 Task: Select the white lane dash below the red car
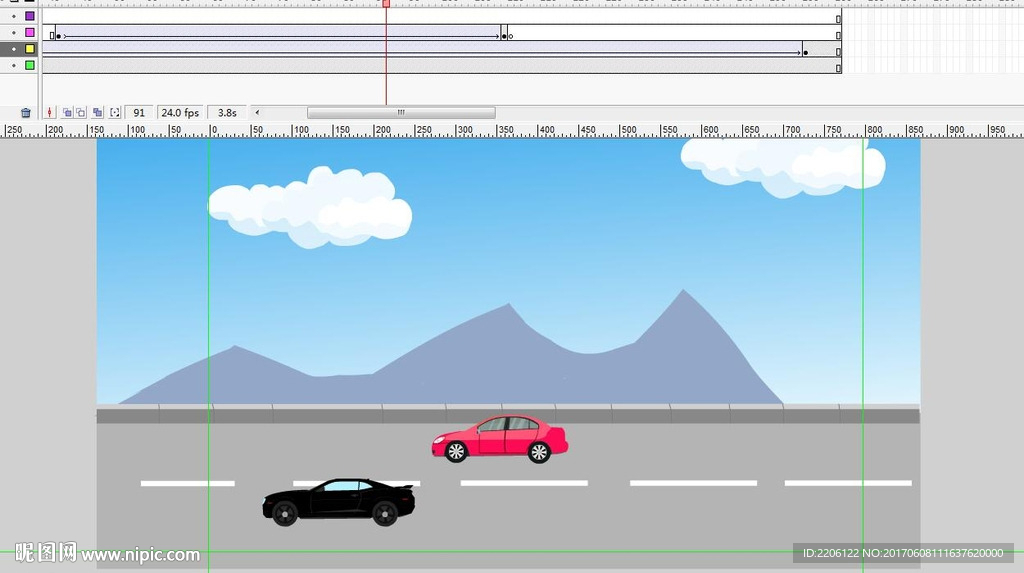coord(524,483)
